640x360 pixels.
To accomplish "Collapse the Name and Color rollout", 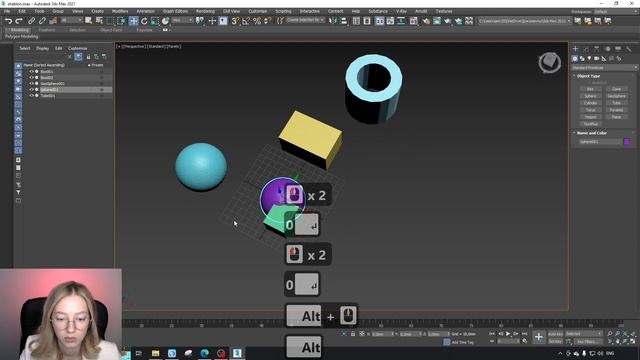I will pos(591,133).
